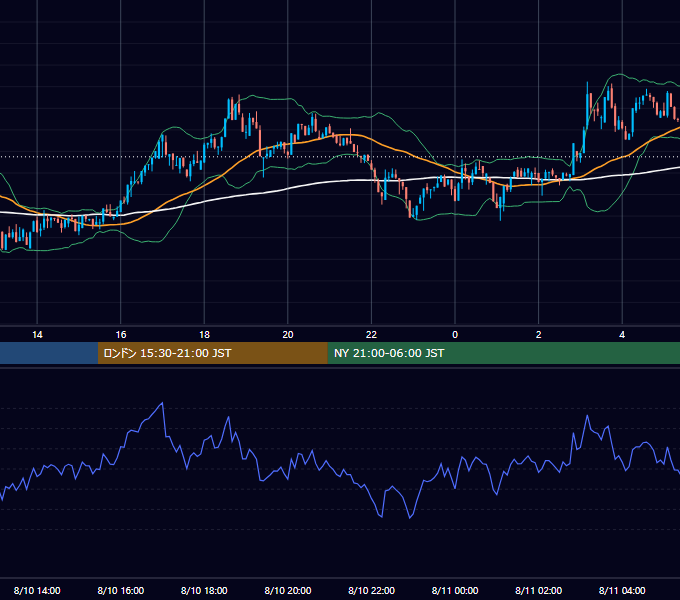Click the 8/11 02:00 date label
The width and height of the screenshot is (680, 600).
[x=539, y=590]
